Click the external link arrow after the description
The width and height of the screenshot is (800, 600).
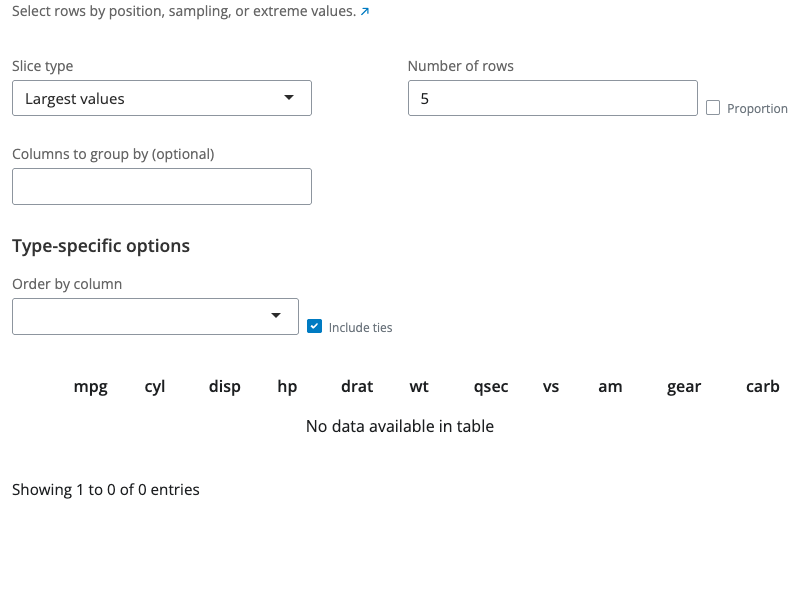coord(365,11)
